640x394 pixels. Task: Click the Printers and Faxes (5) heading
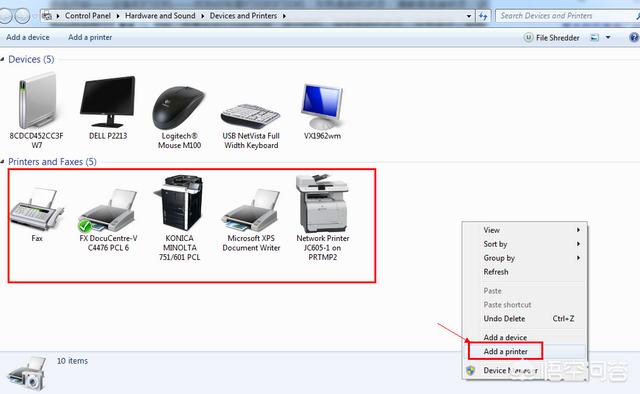pyautogui.click(x=52, y=162)
